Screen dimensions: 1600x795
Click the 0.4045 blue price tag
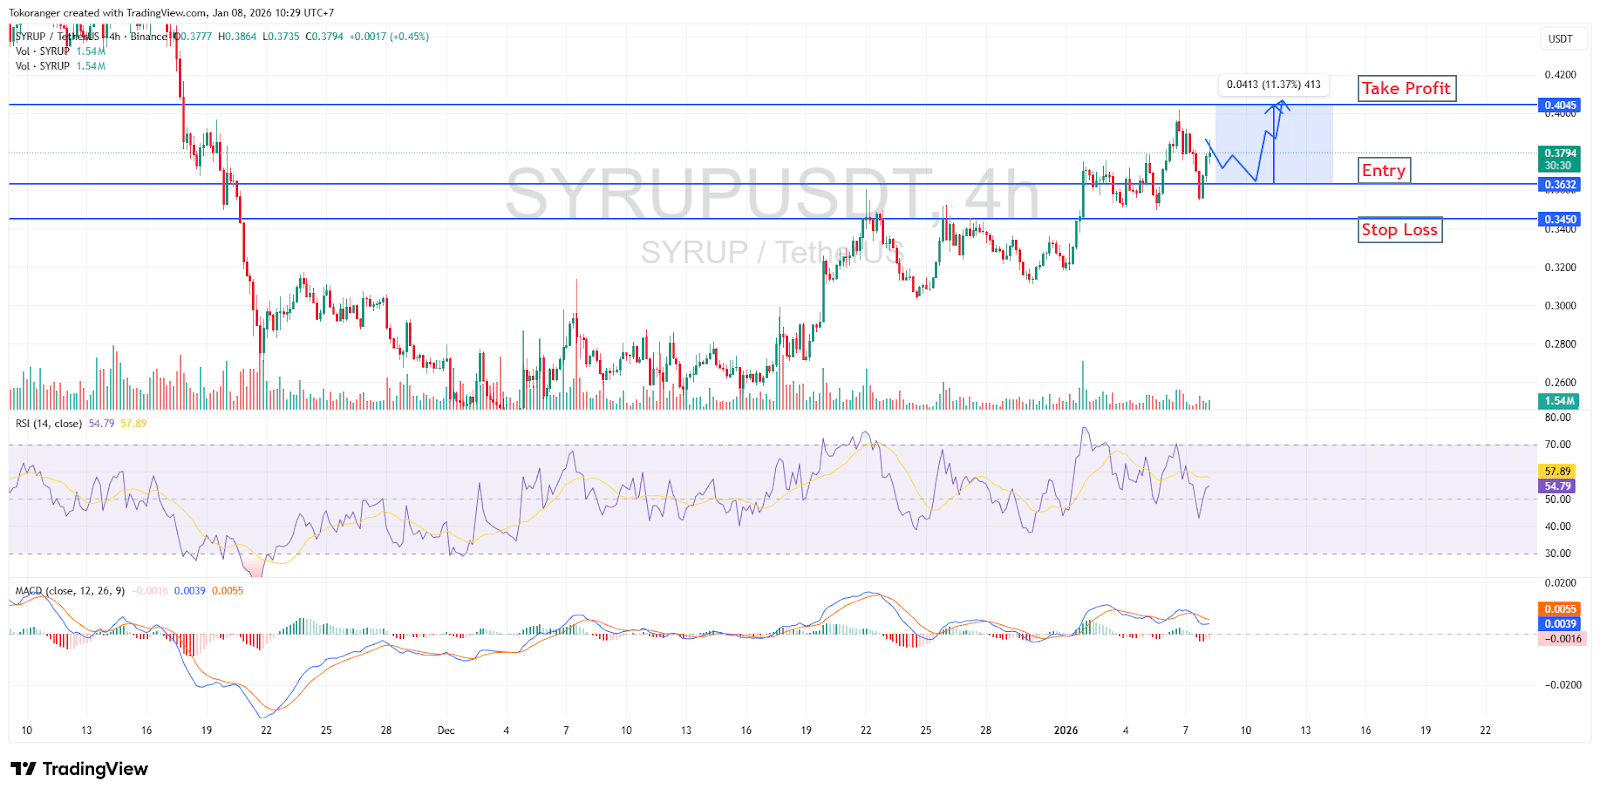click(1560, 105)
